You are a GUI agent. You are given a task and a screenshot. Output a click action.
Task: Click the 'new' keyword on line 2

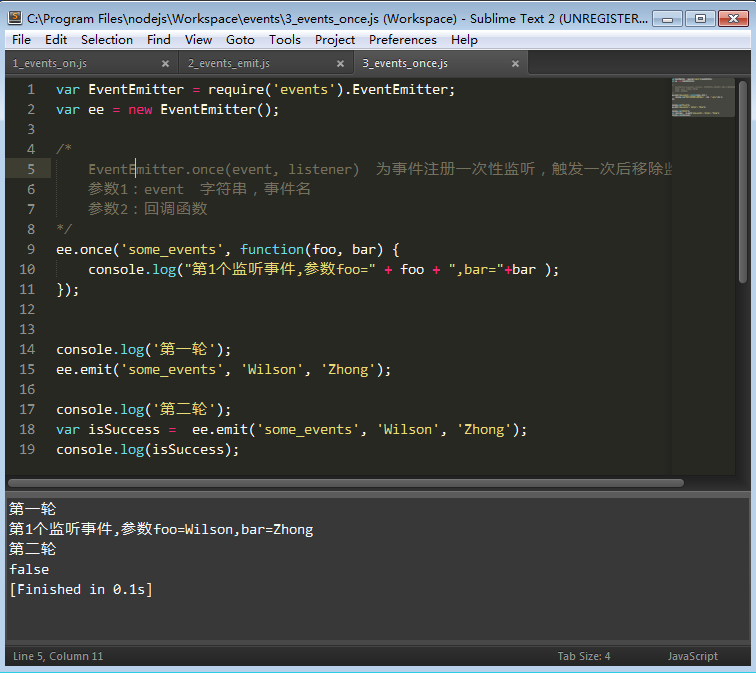click(x=140, y=110)
